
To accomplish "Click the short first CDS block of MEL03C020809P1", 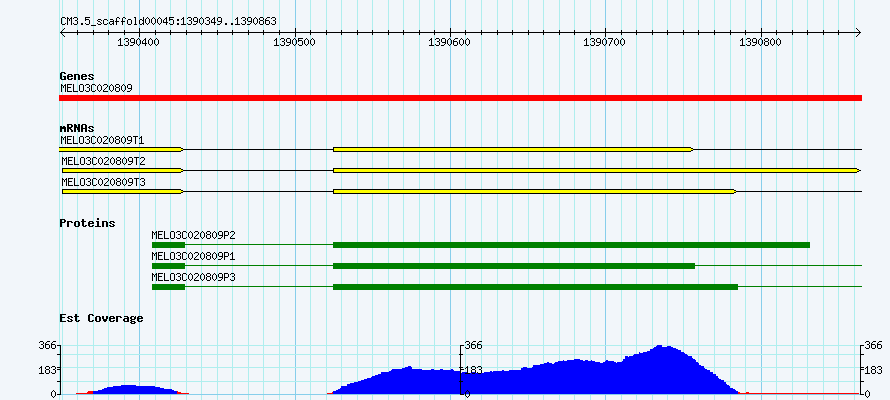I will pos(169,266).
